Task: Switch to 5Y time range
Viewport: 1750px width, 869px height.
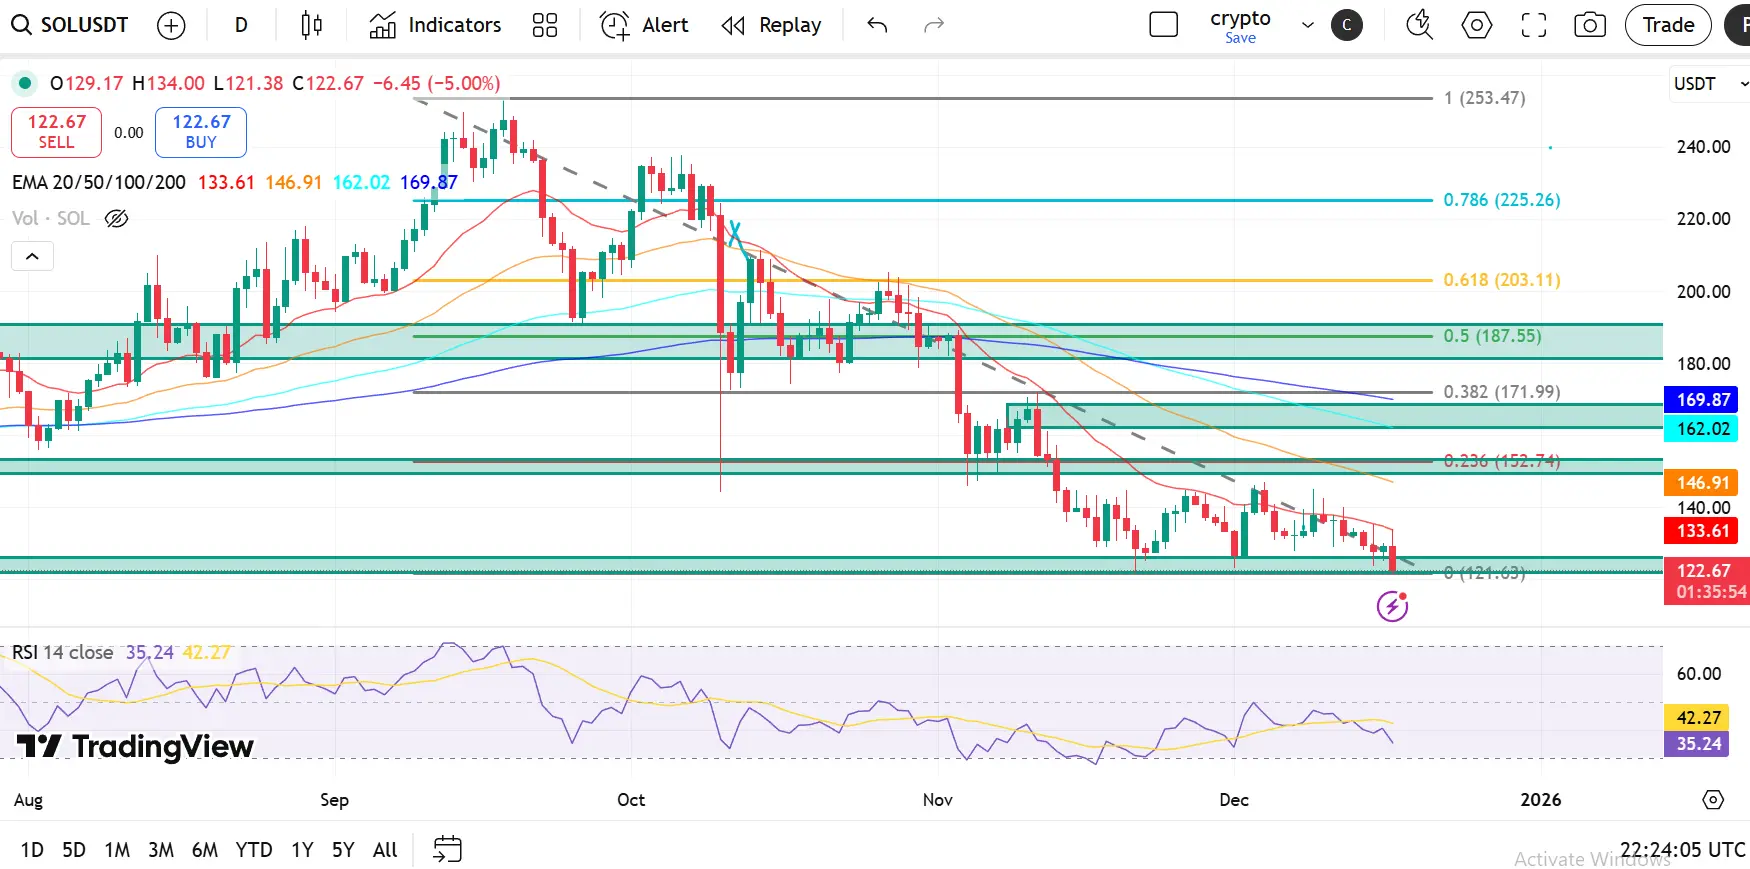Action: [x=343, y=850]
